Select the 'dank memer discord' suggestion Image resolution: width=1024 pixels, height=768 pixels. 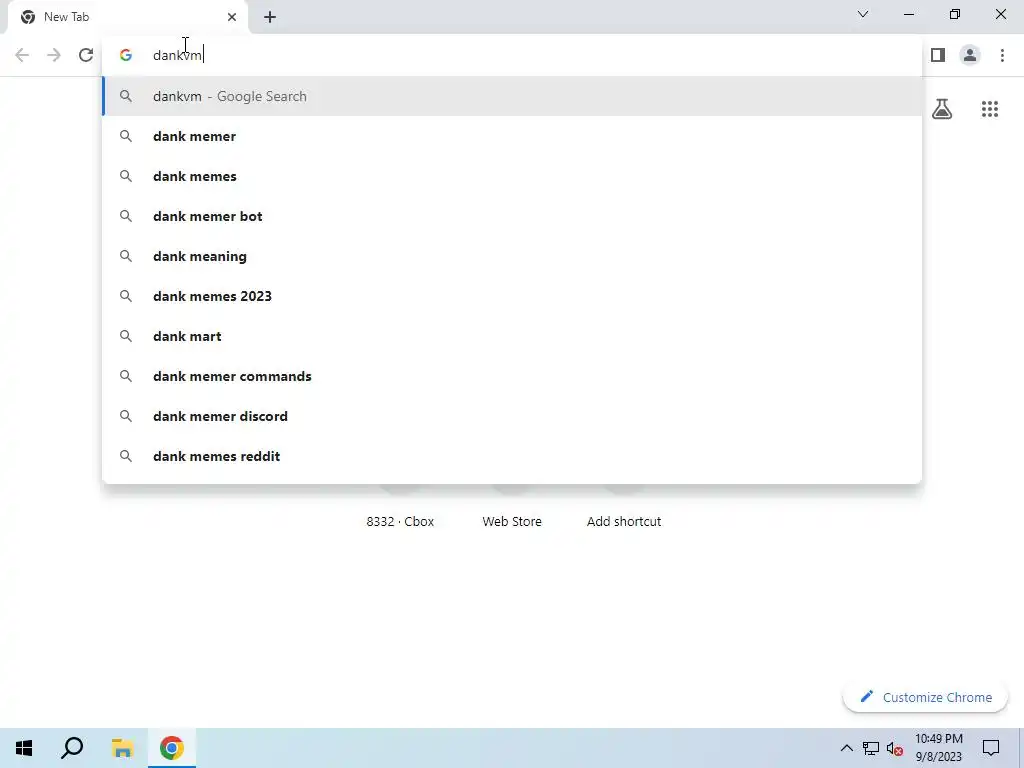pyautogui.click(x=512, y=416)
